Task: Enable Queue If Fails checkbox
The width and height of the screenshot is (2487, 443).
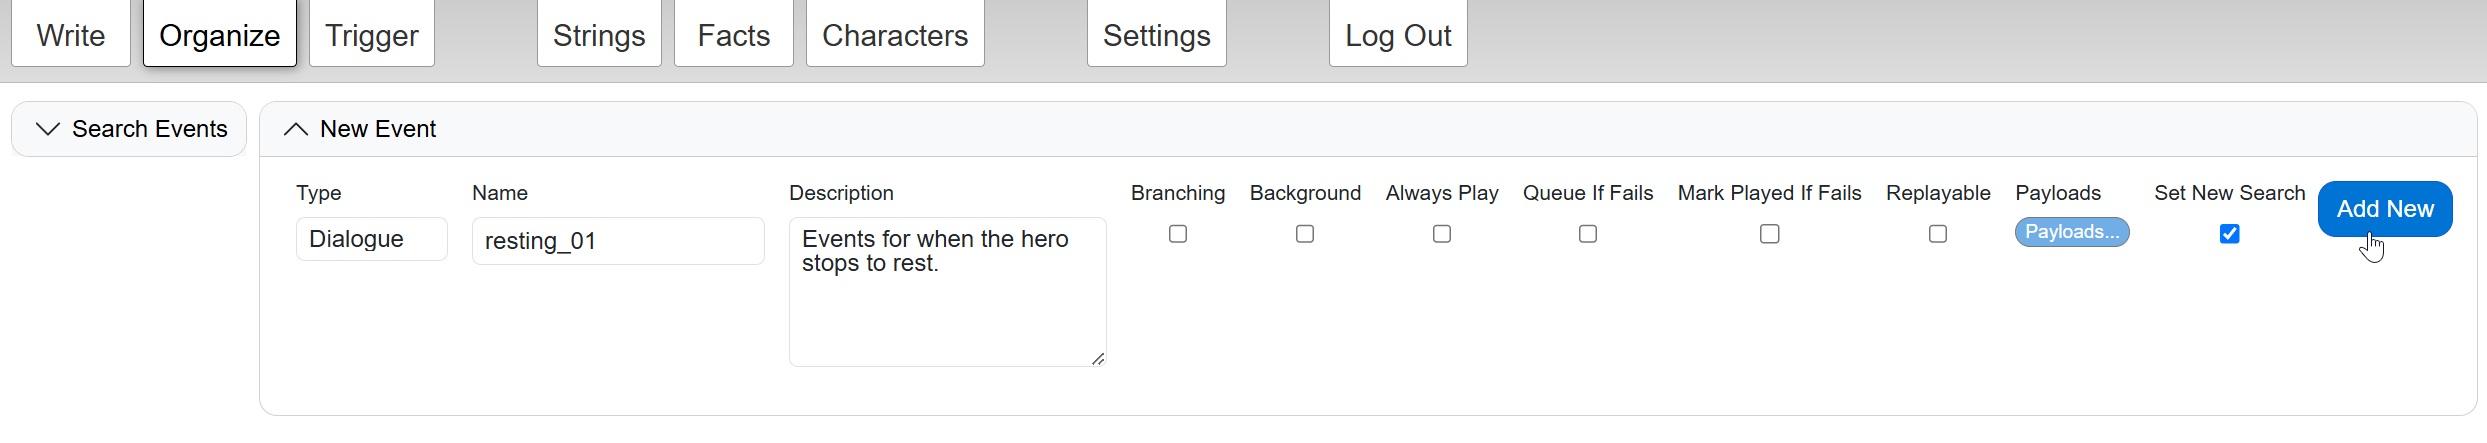Action: coord(1588,234)
